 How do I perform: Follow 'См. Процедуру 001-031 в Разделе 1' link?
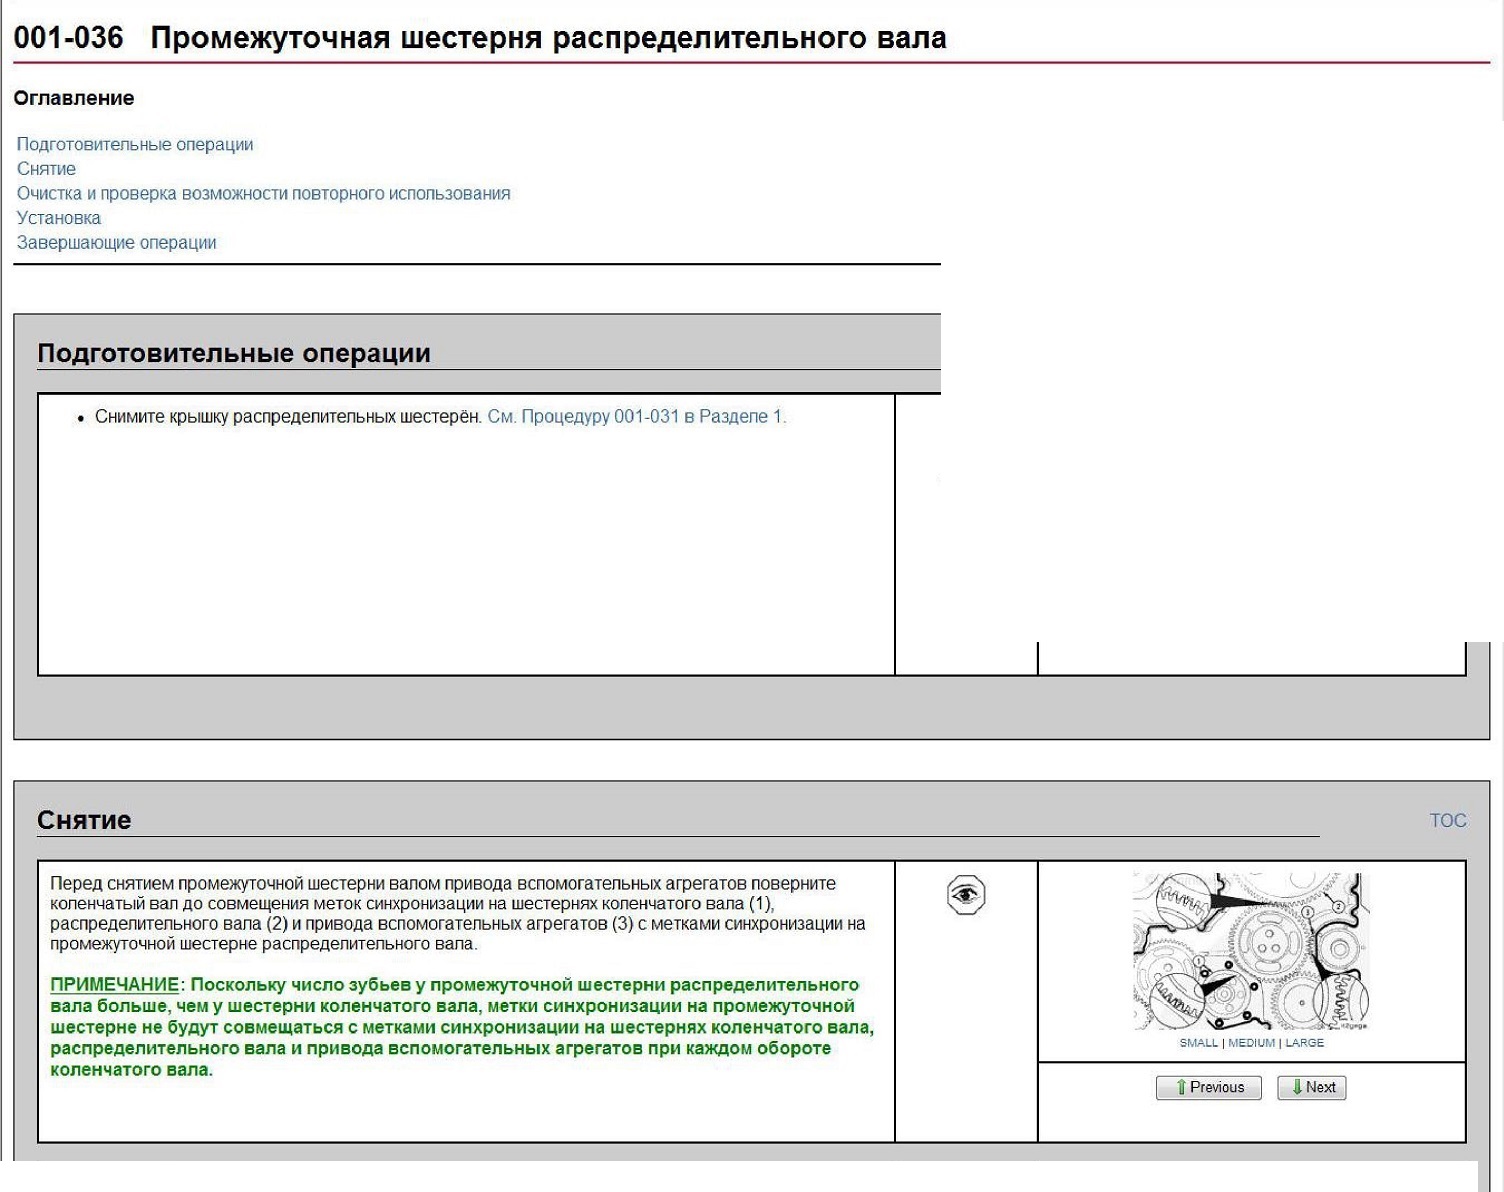pyautogui.click(x=637, y=416)
